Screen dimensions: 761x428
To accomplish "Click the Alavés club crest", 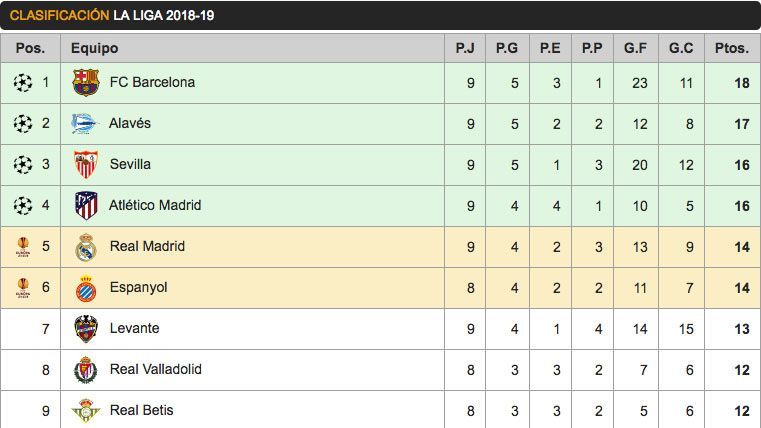I will click(86, 123).
